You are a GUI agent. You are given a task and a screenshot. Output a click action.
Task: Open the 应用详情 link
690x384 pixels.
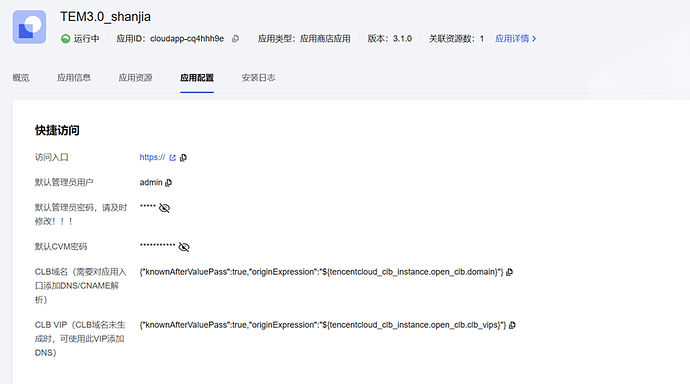coord(512,39)
